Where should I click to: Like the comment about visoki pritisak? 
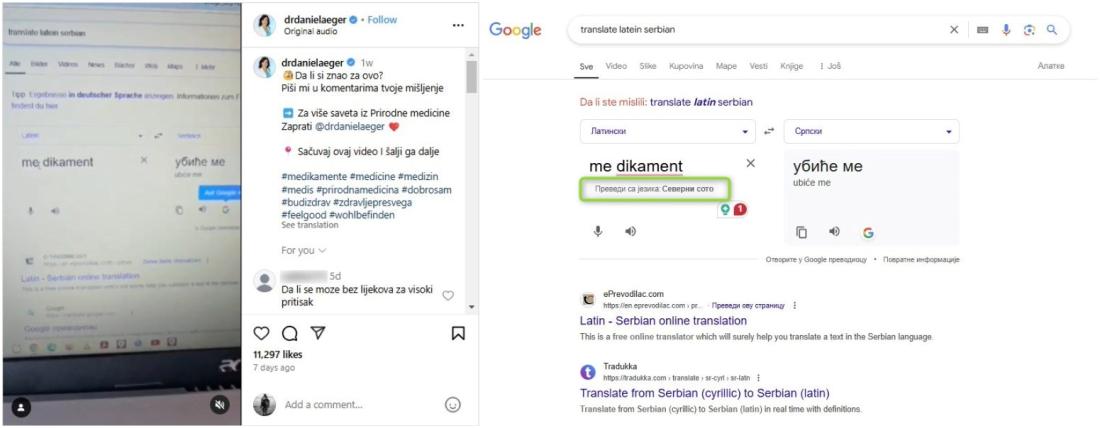click(448, 295)
